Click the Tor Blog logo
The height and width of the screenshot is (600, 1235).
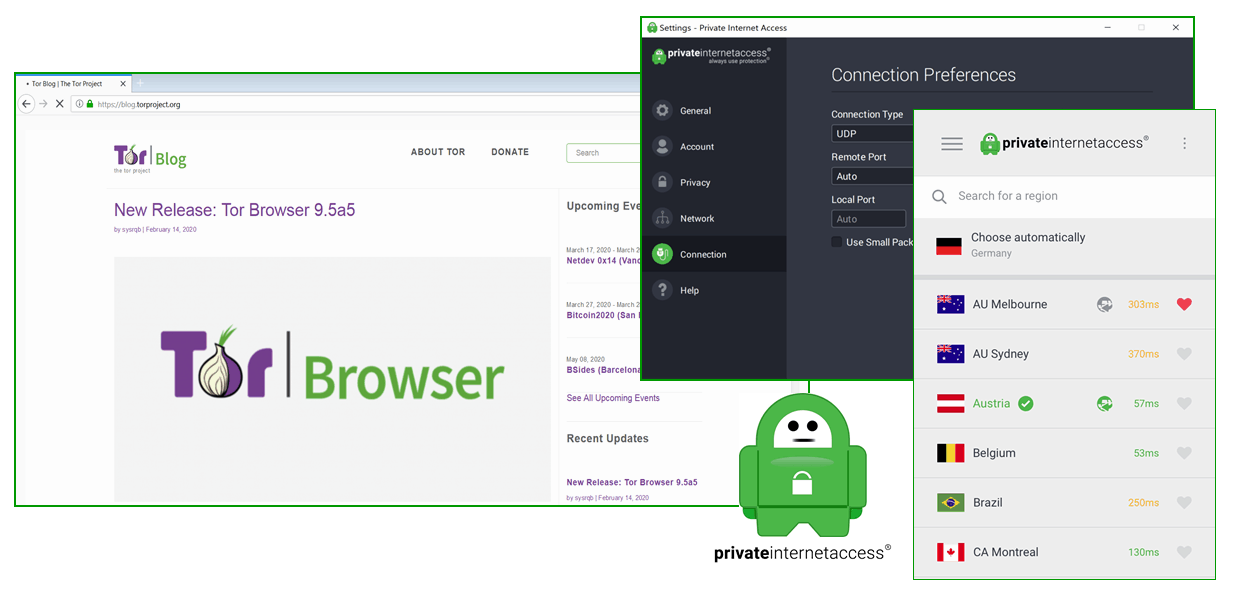click(150, 158)
